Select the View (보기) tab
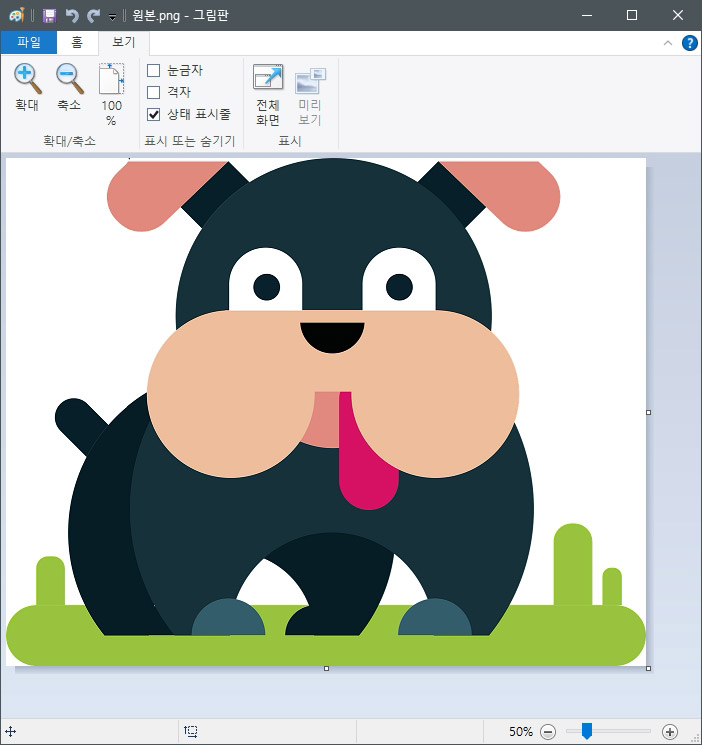The width and height of the screenshot is (702, 745). coord(124,42)
